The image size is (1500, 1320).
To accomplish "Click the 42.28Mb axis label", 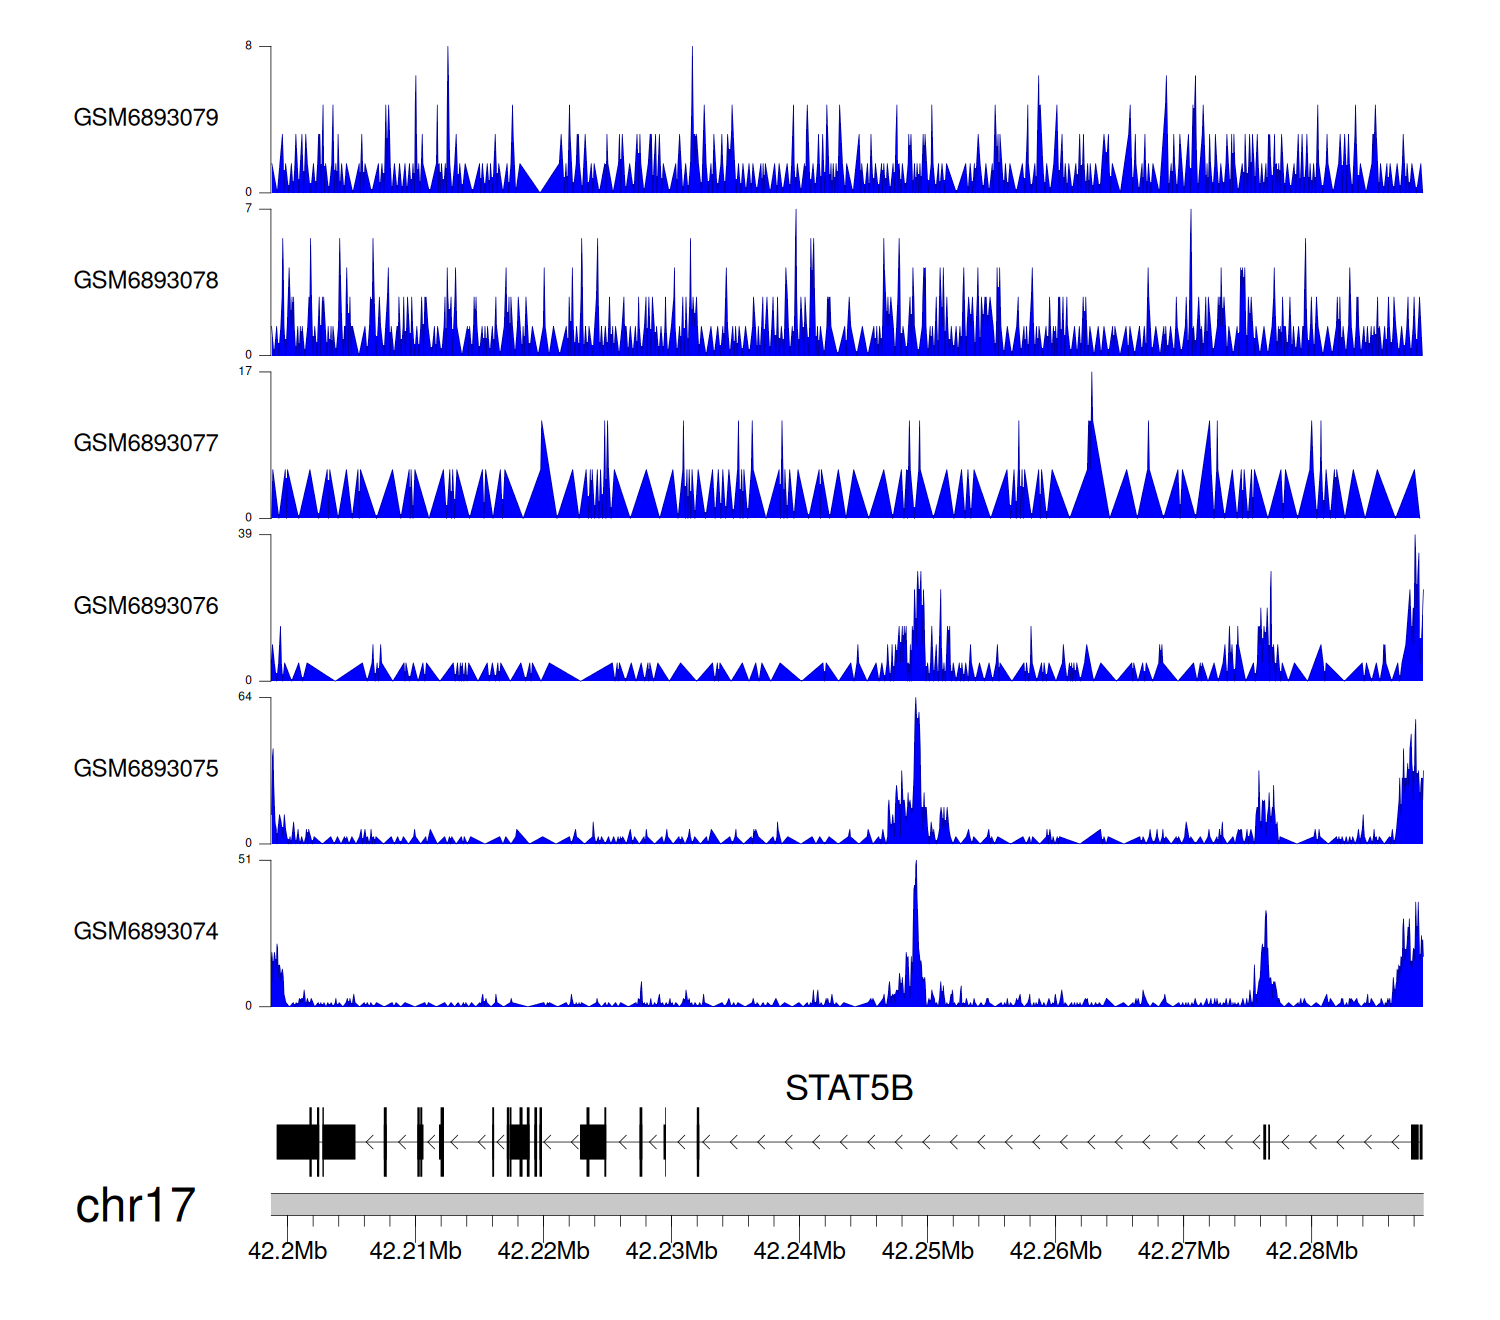I will coord(1311,1251).
